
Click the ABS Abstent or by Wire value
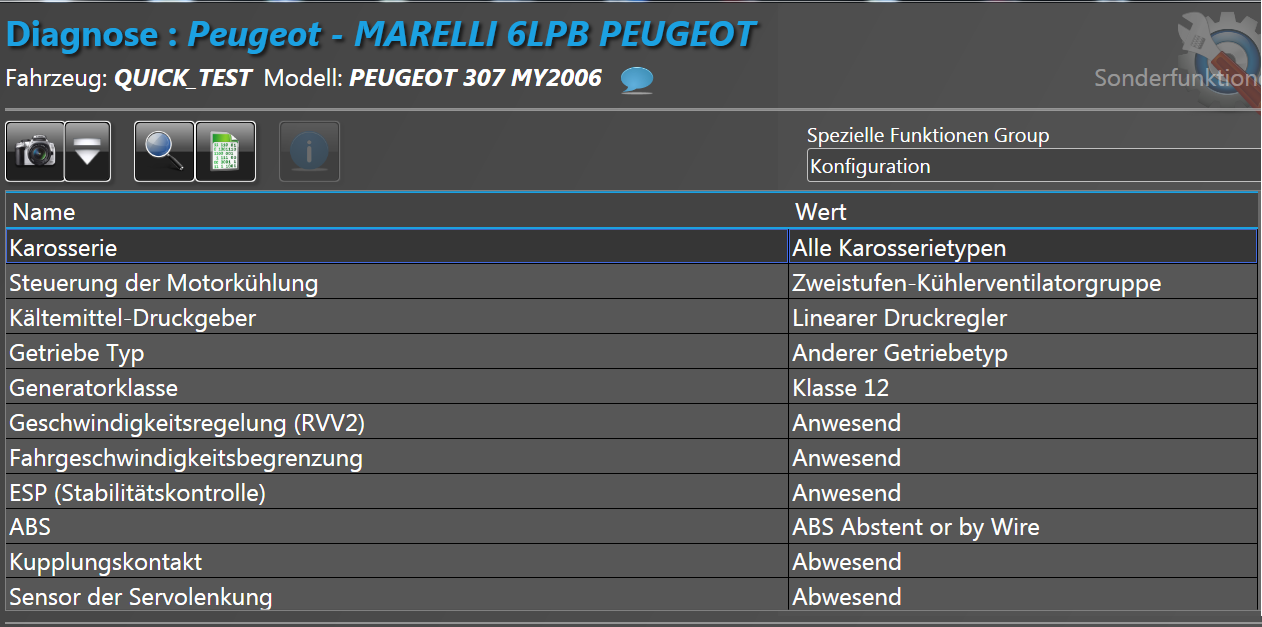pyautogui.click(x=916, y=527)
